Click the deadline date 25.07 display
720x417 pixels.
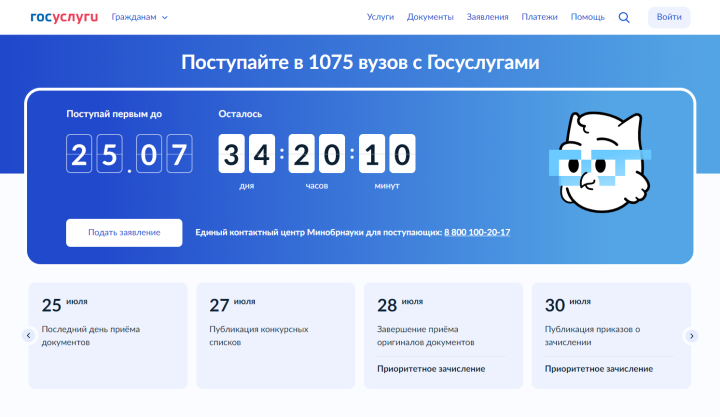tap(129, 154)
